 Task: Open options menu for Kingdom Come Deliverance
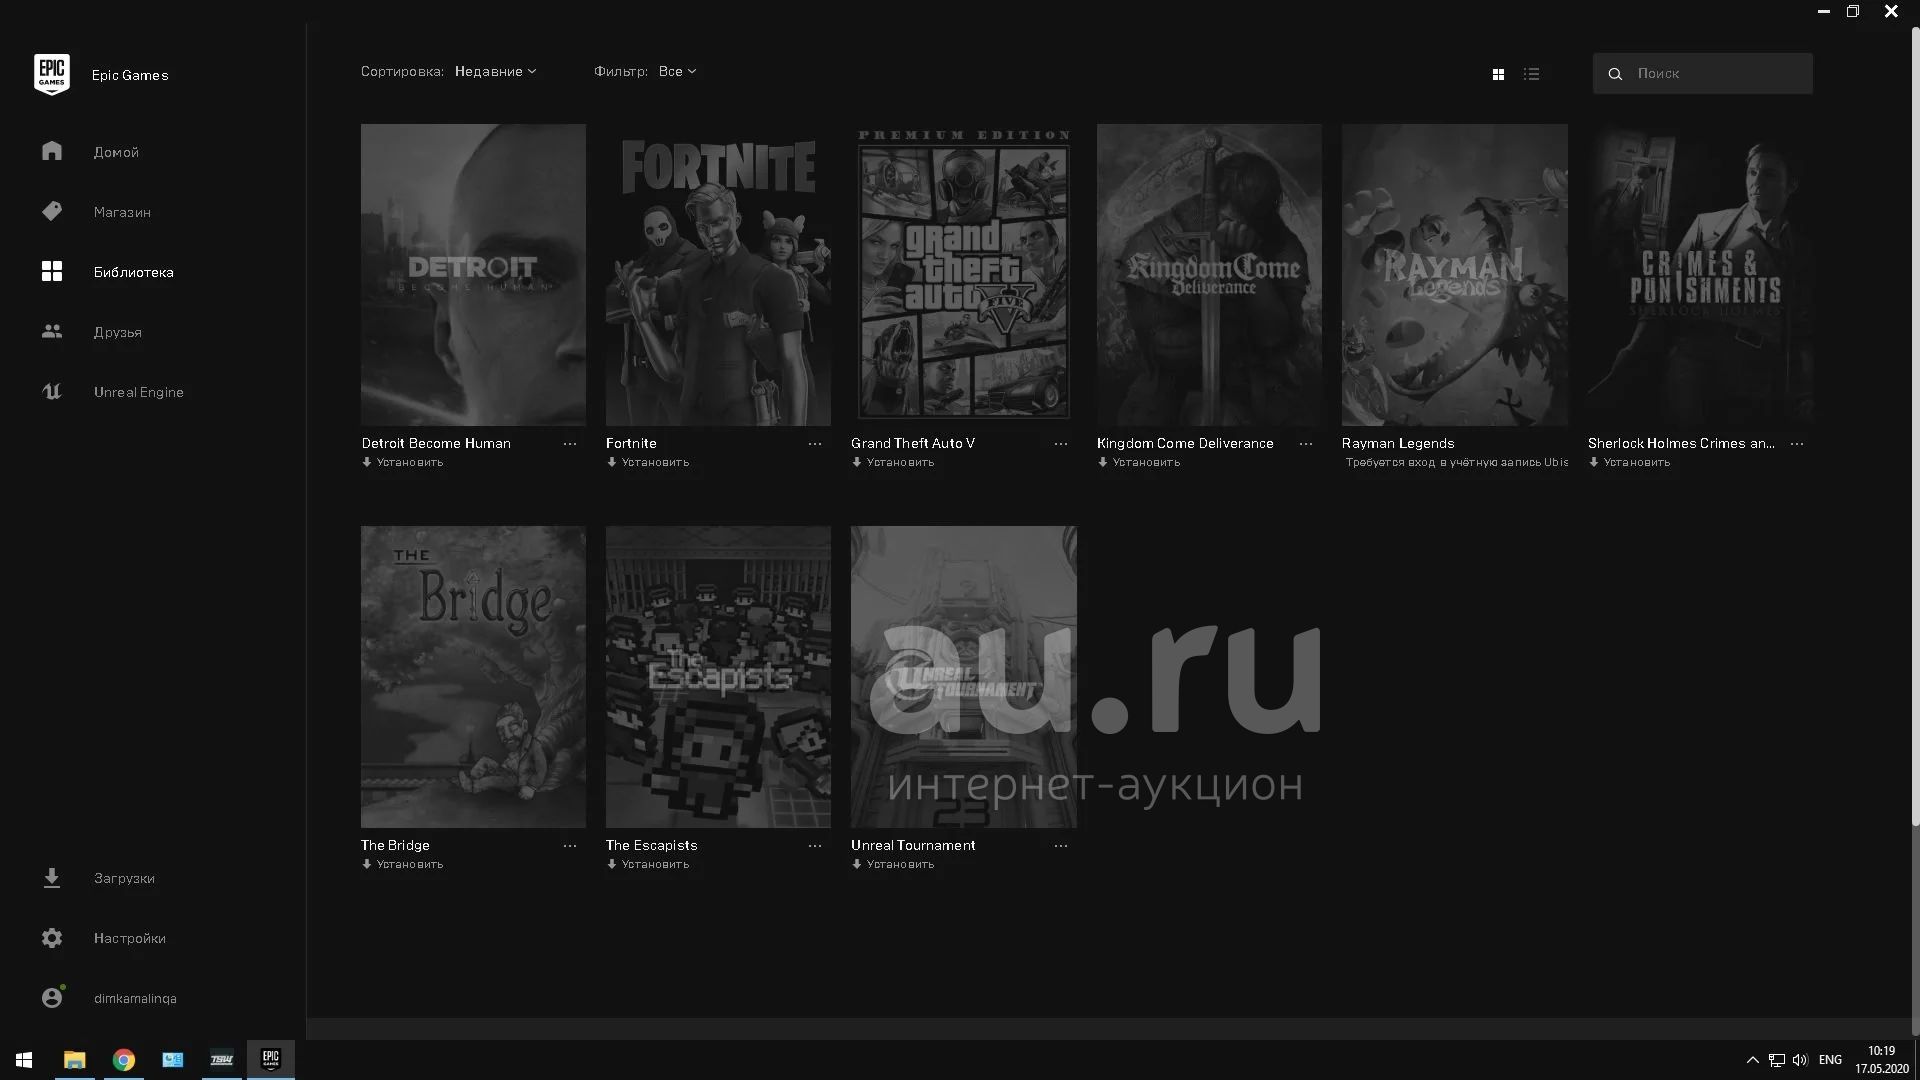pos(1306,444)
